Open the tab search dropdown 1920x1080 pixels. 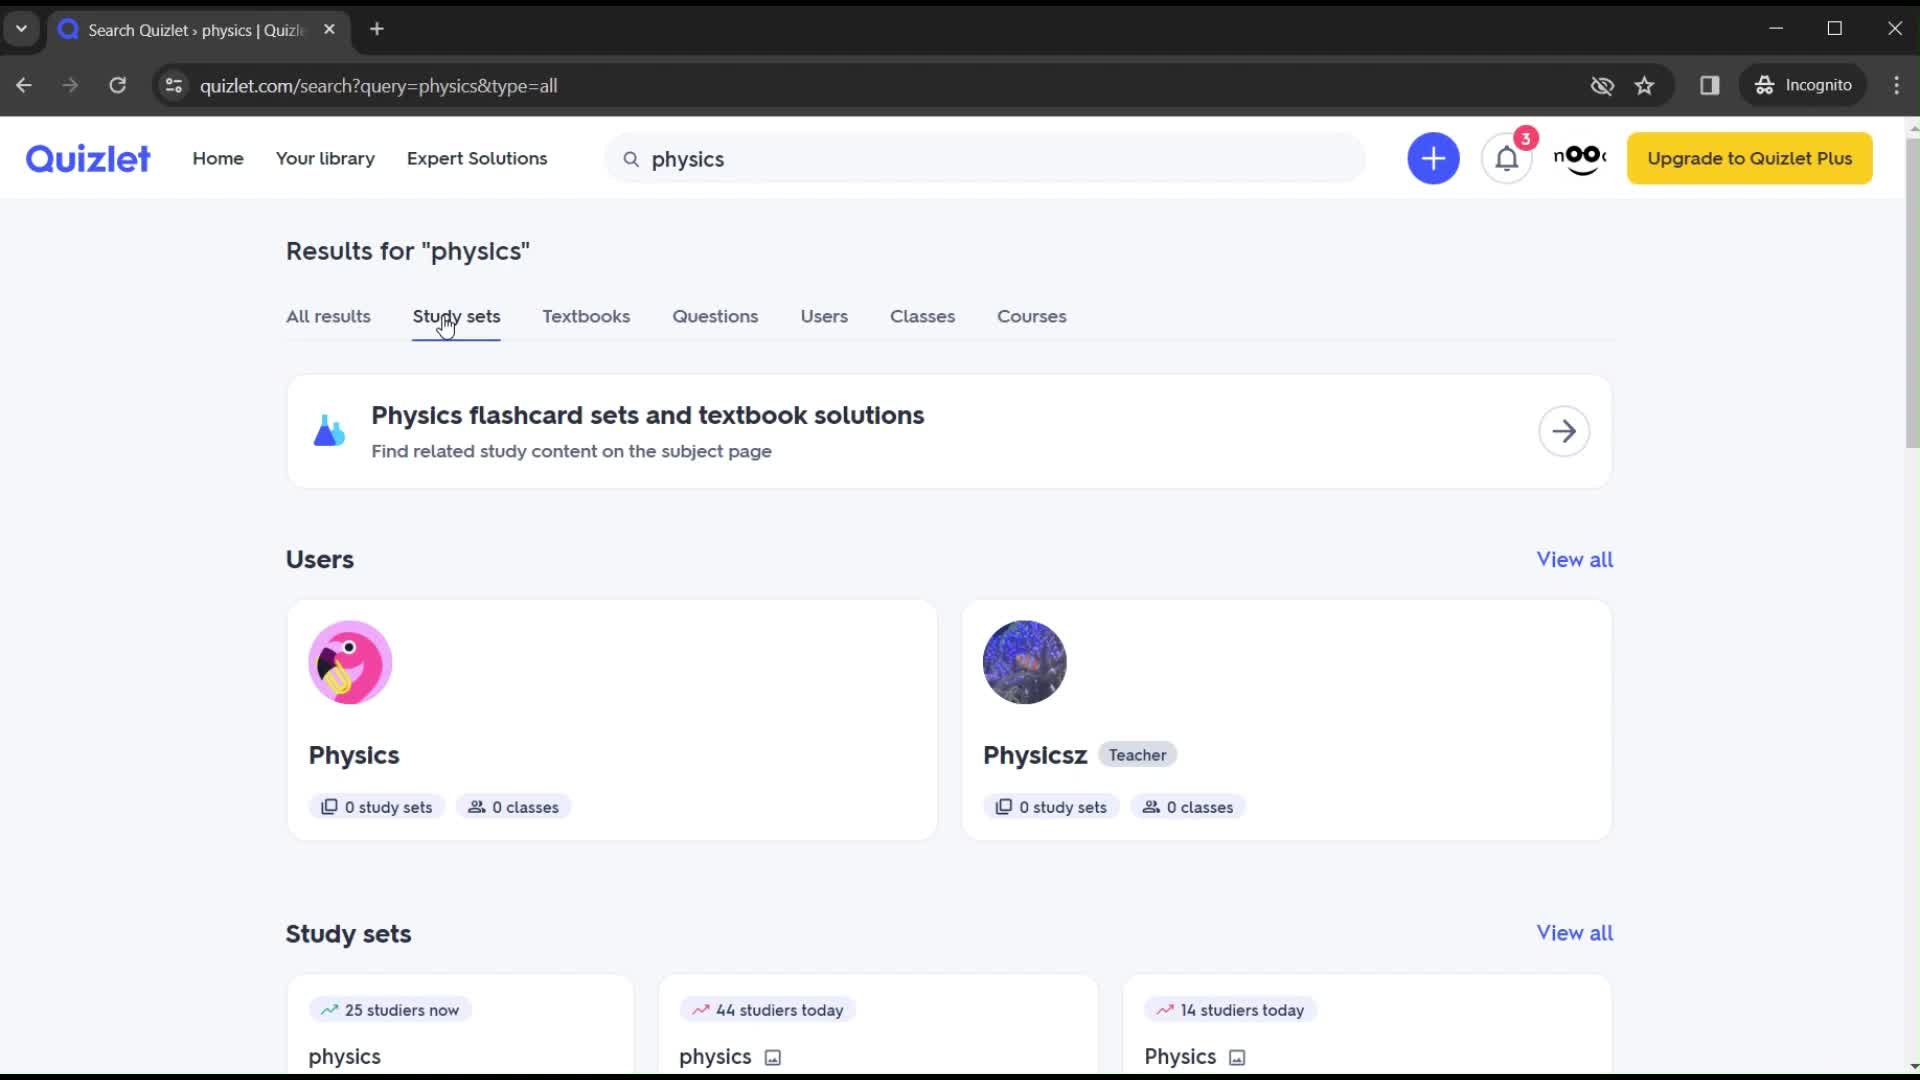21,29
